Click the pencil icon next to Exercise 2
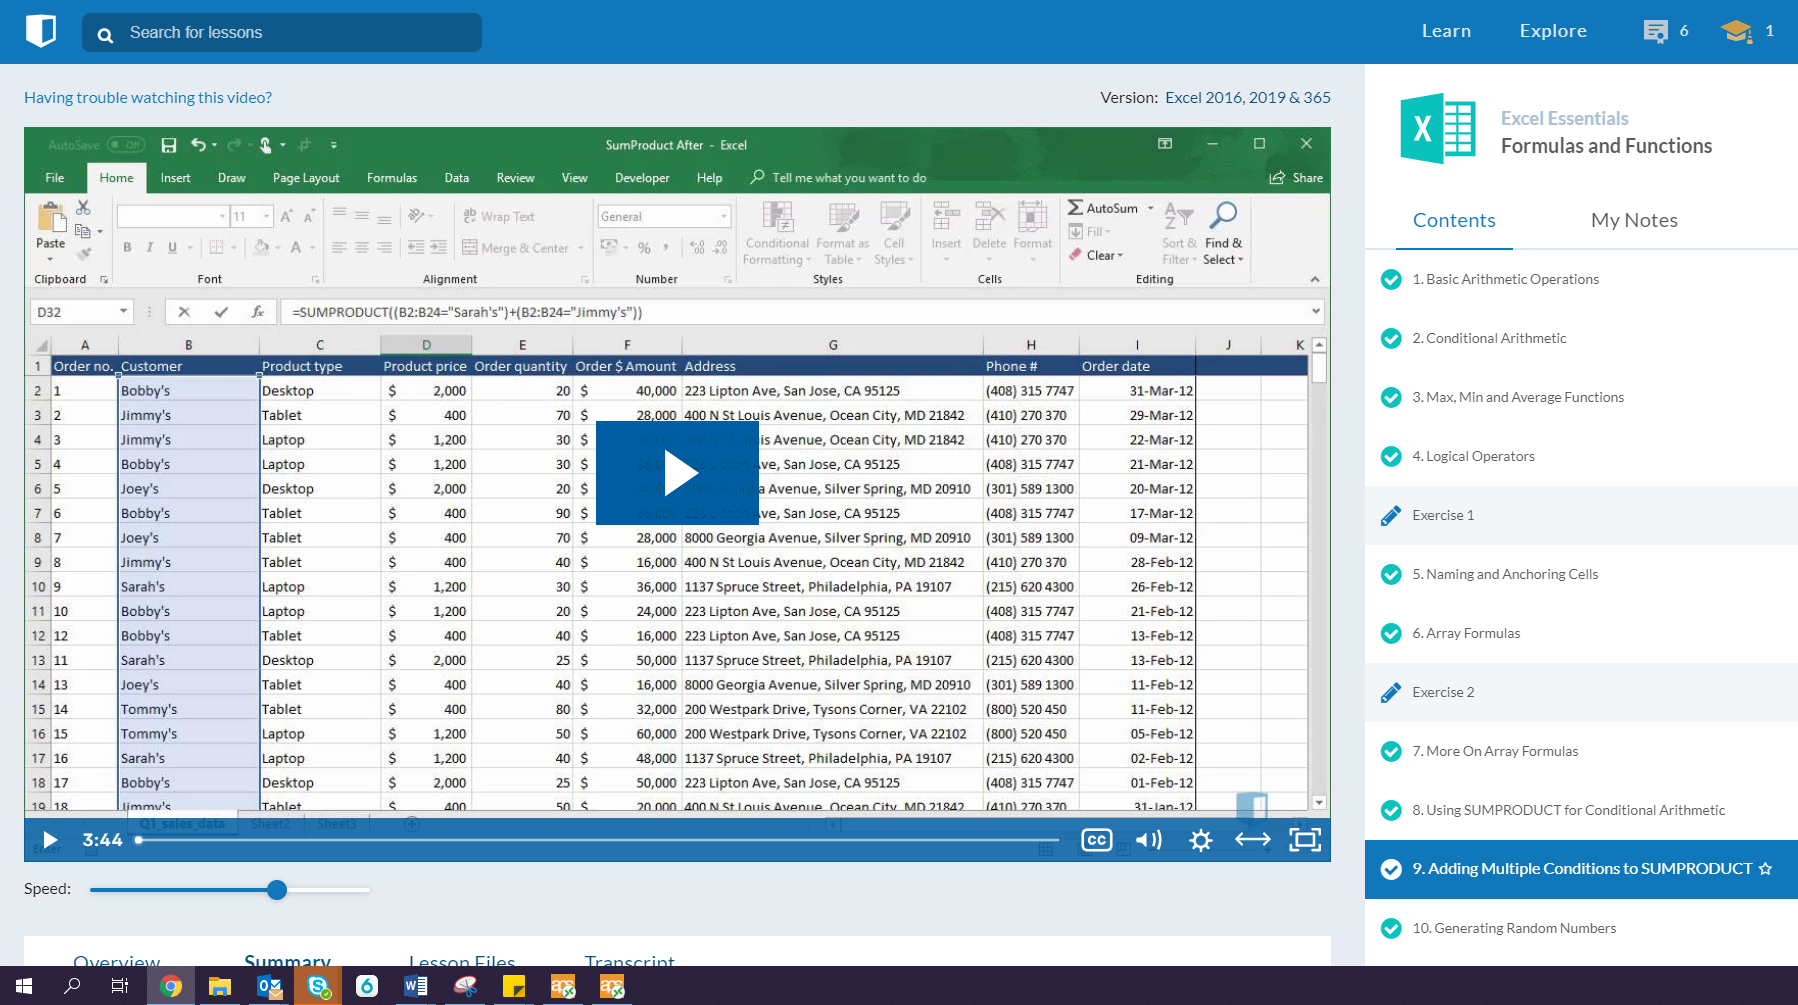 1391,693
